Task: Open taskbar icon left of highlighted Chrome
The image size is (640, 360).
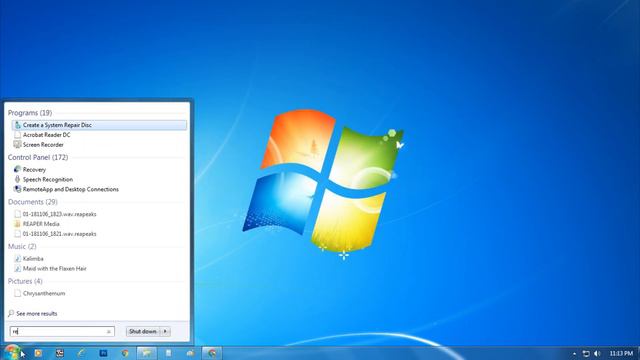Action: click(191, 353)
